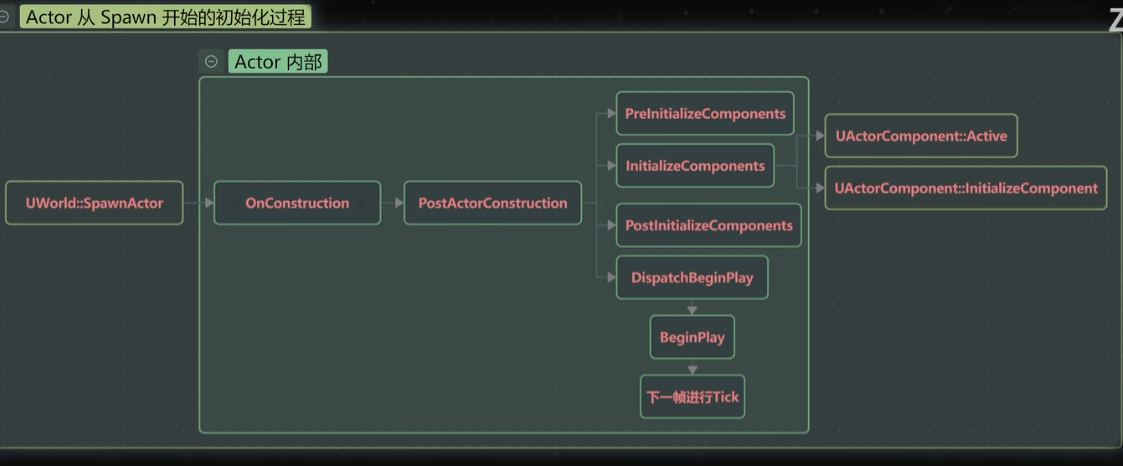Select the DispatchBeginPlay node
Screen dimensions: 1123x466
692,278
